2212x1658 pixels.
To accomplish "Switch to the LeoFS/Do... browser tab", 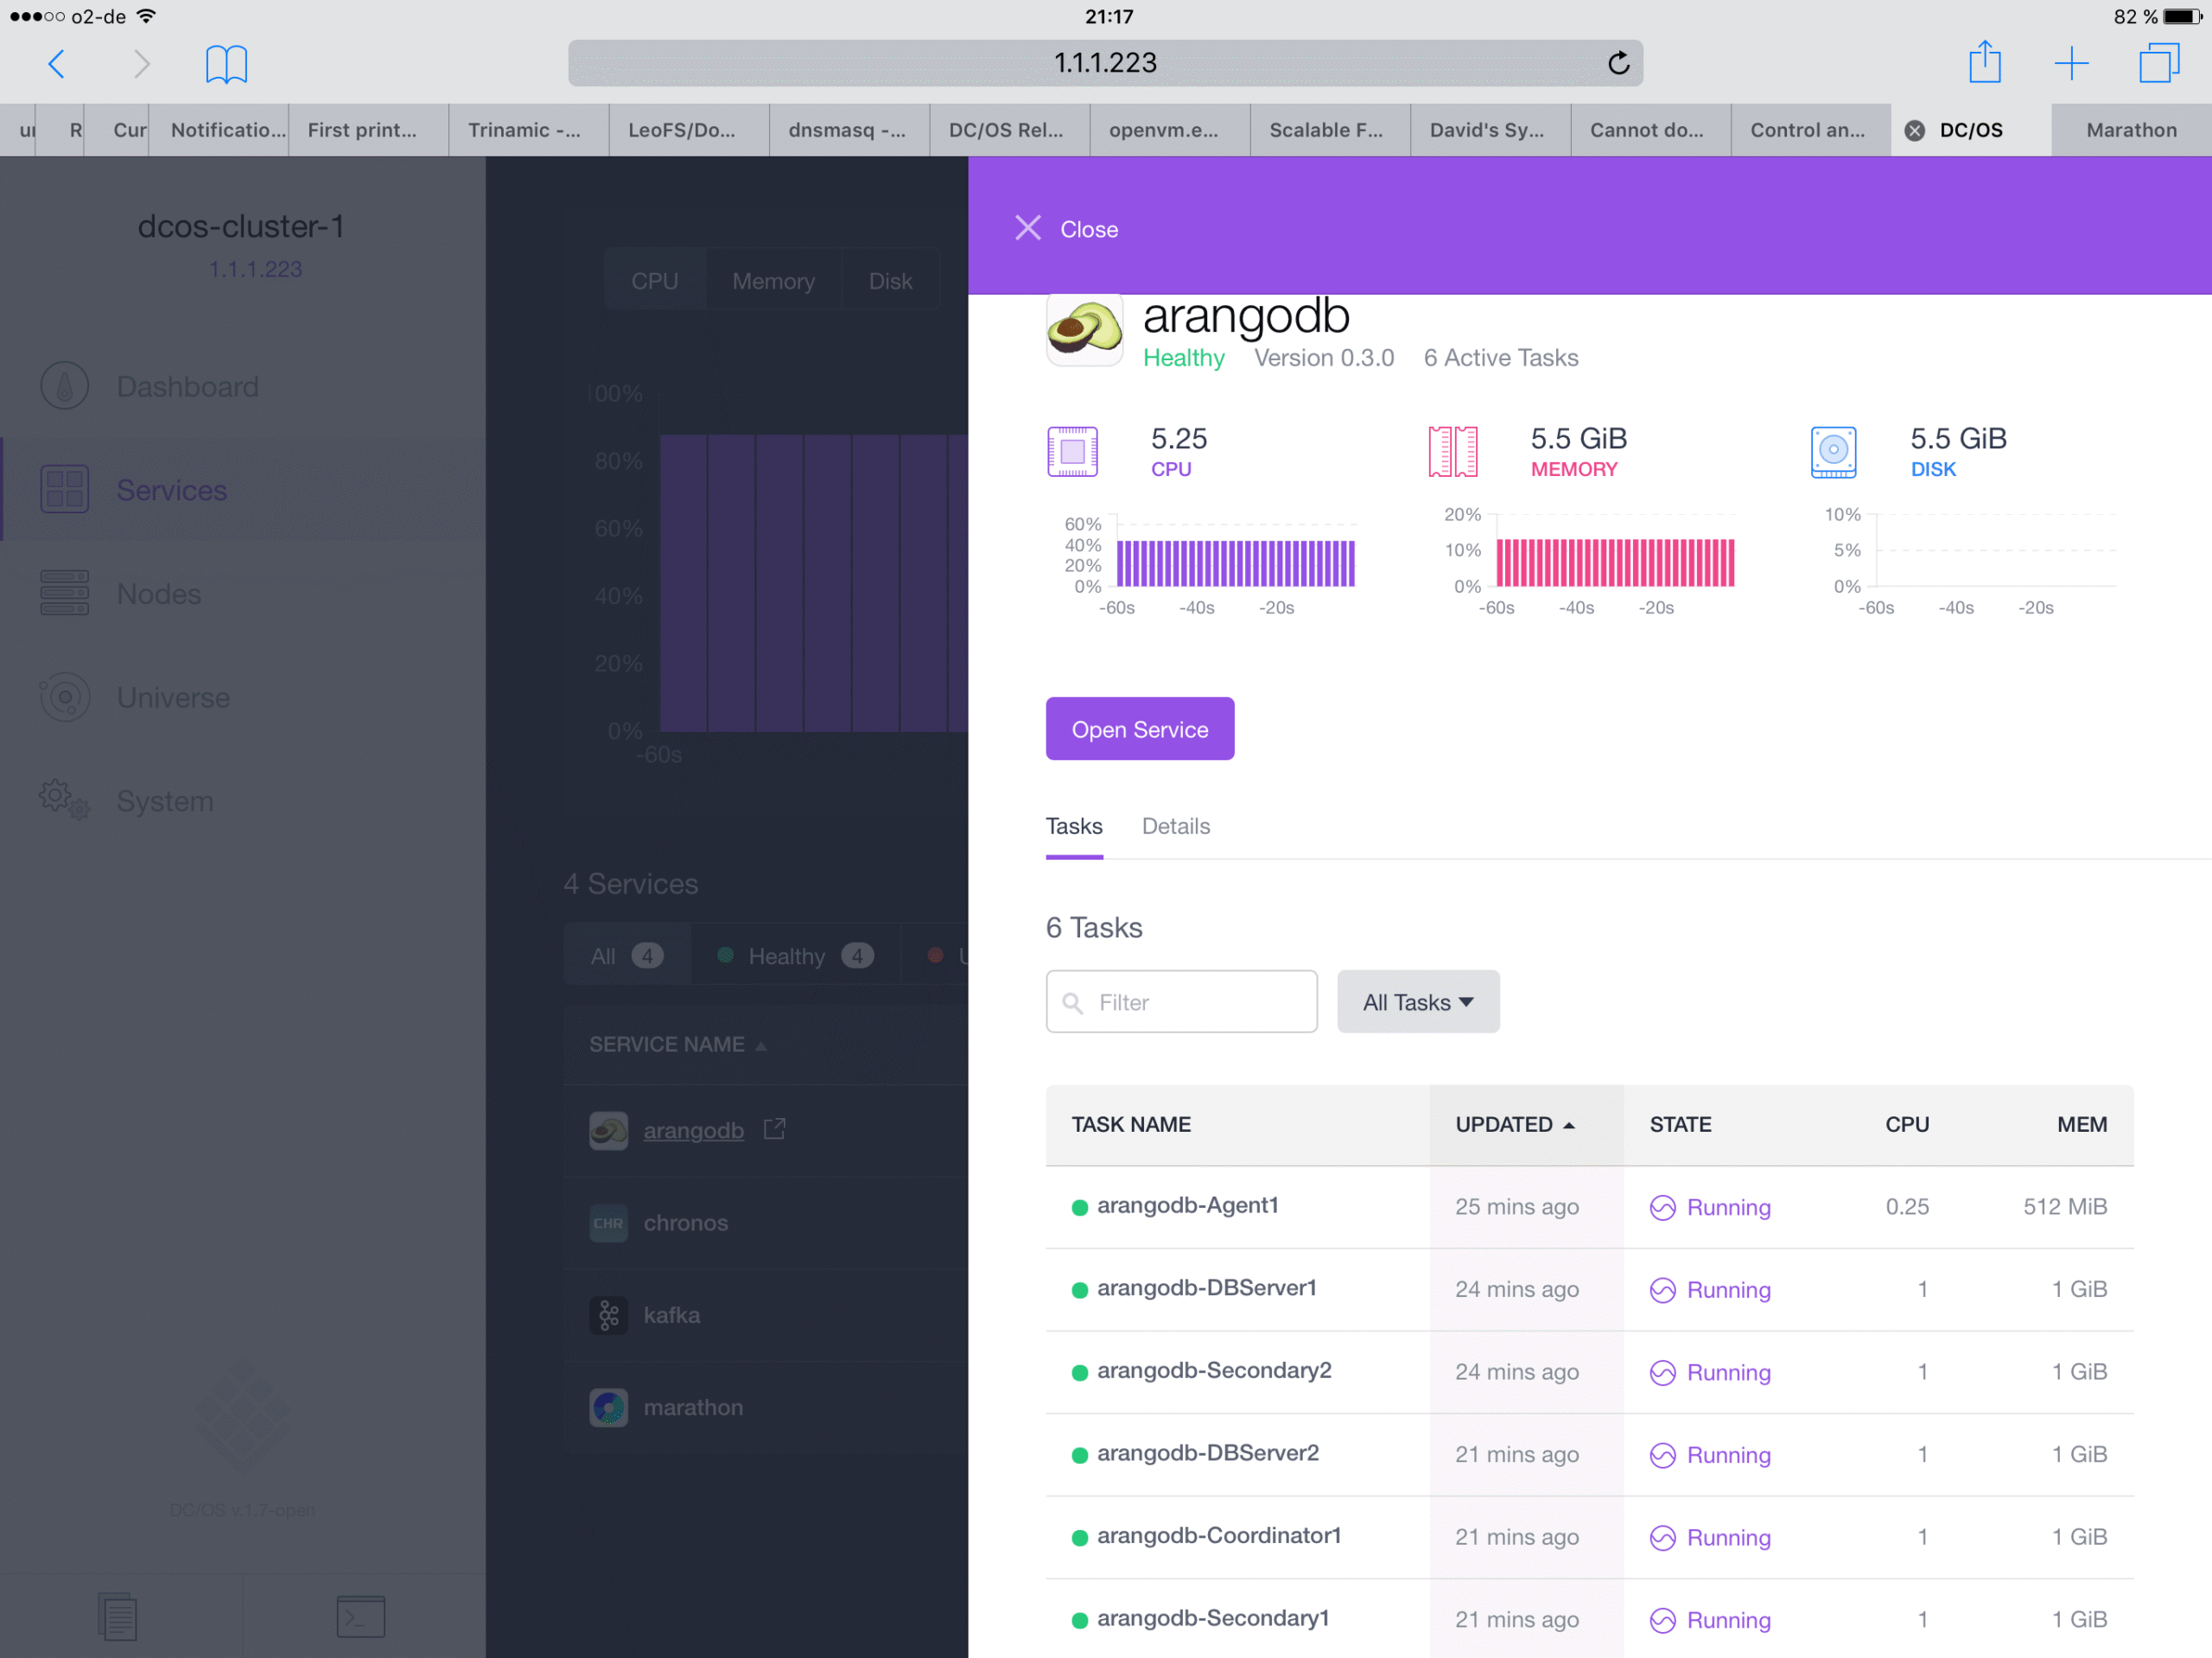I will tap(688, 130).
